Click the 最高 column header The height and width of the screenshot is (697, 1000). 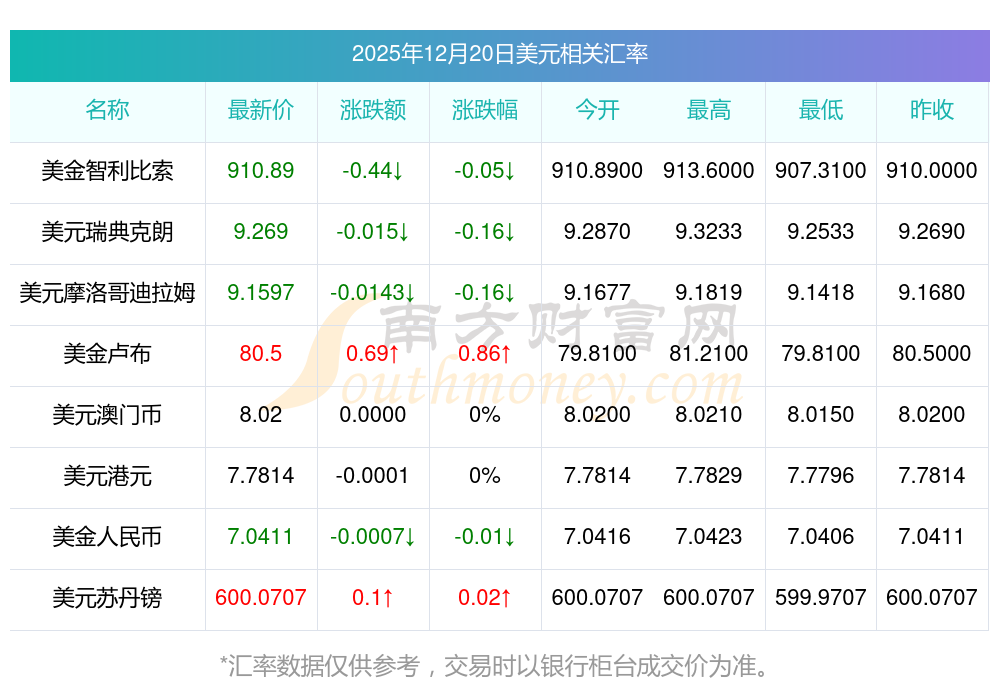point(709,110)
